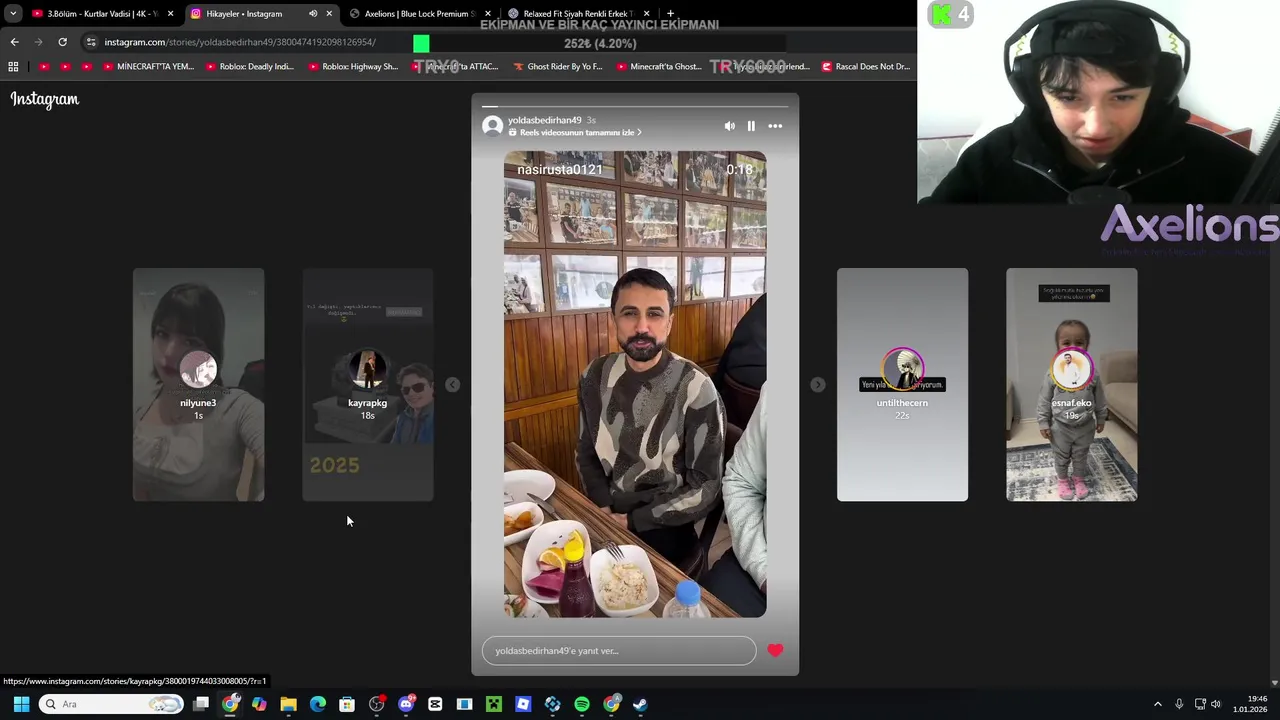Screen dimensions: 1280x720
Task: Open the clock and date panel
Action: point(1251,704)
